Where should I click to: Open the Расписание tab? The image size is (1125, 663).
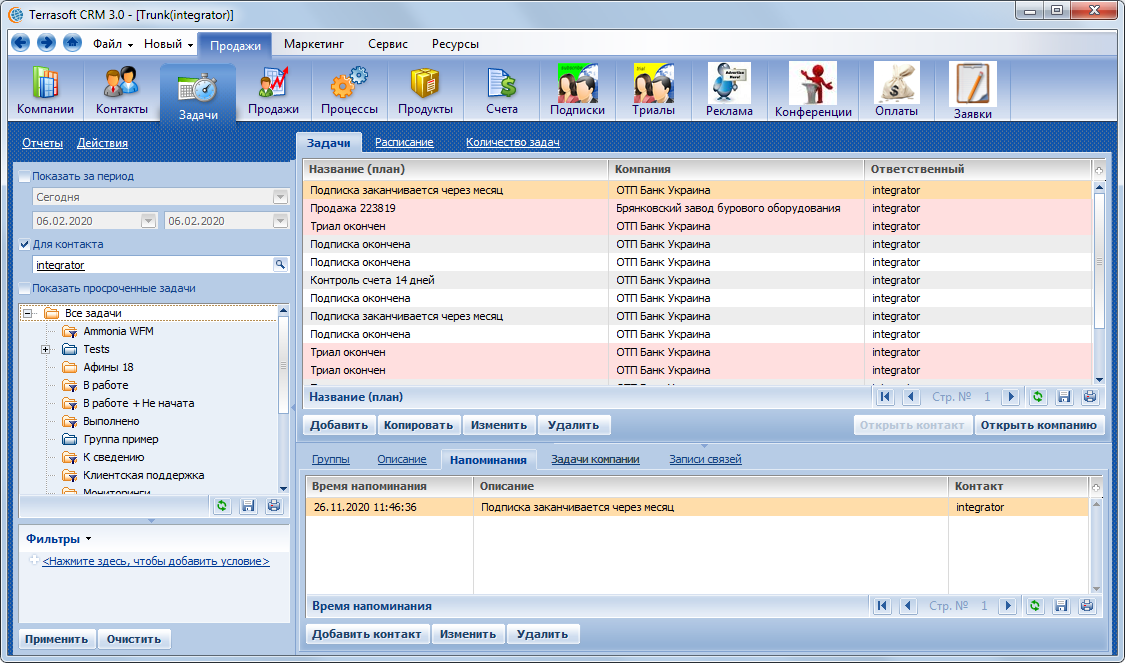click(404, 142)
